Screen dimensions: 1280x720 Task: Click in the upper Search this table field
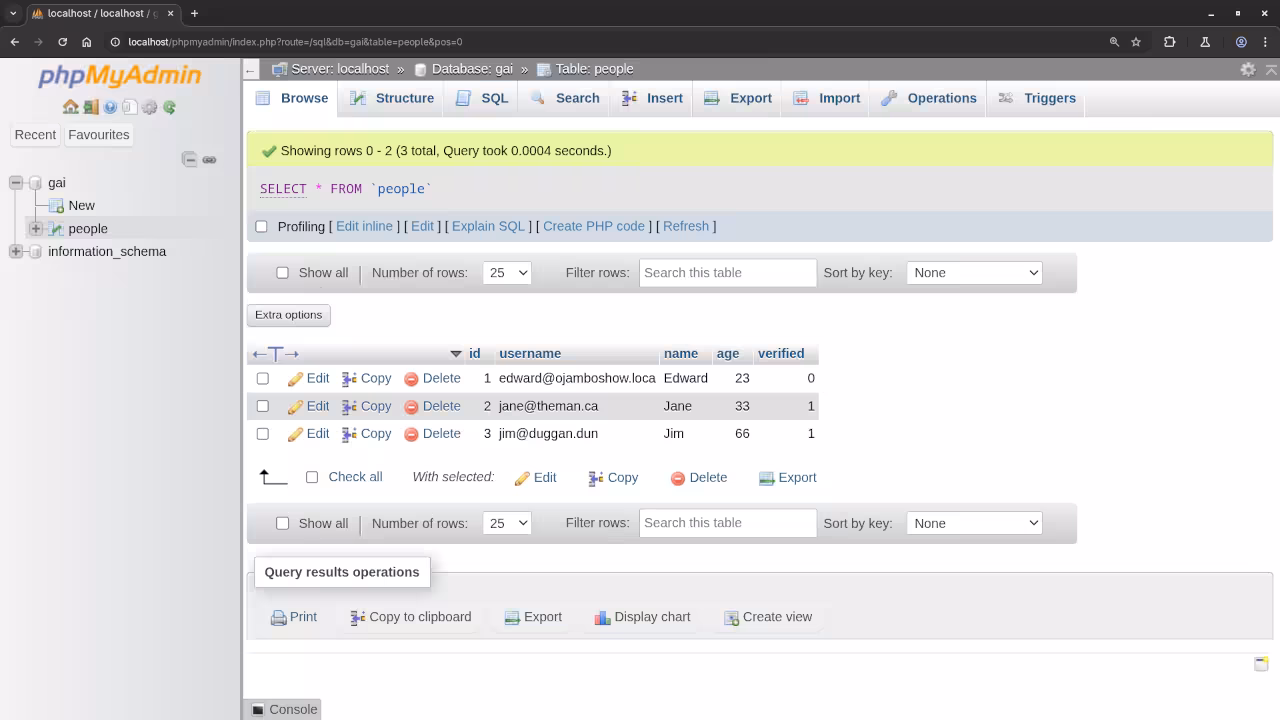[x=728, y=273]
